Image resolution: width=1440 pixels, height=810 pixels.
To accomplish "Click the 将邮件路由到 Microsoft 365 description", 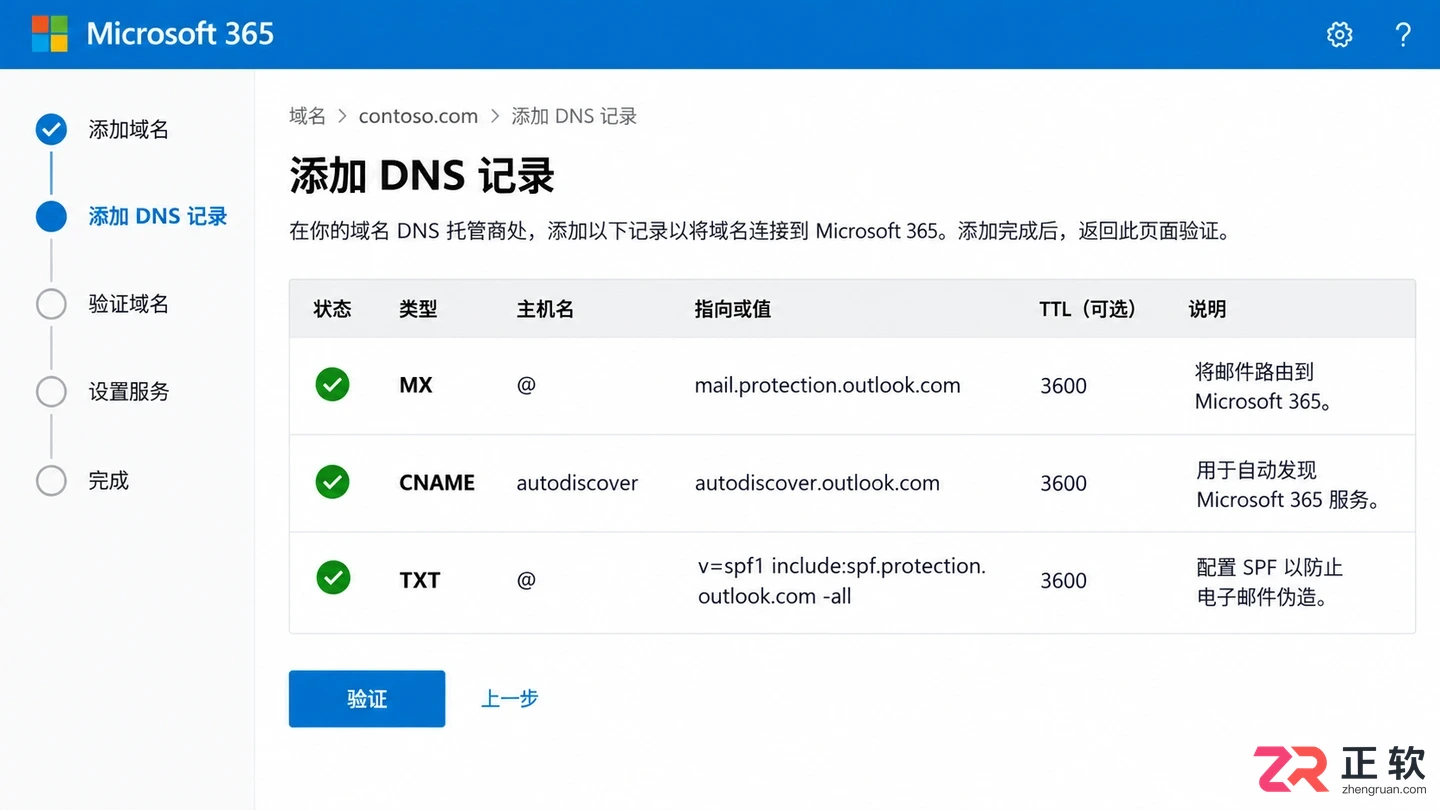I will (x=1264, y=386).
